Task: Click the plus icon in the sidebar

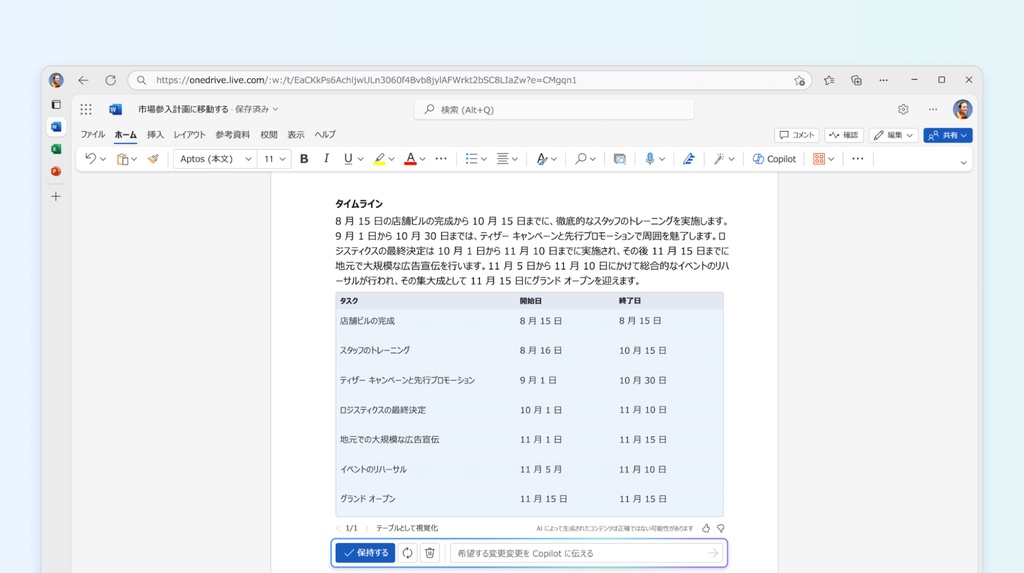Action: (56, 197)
